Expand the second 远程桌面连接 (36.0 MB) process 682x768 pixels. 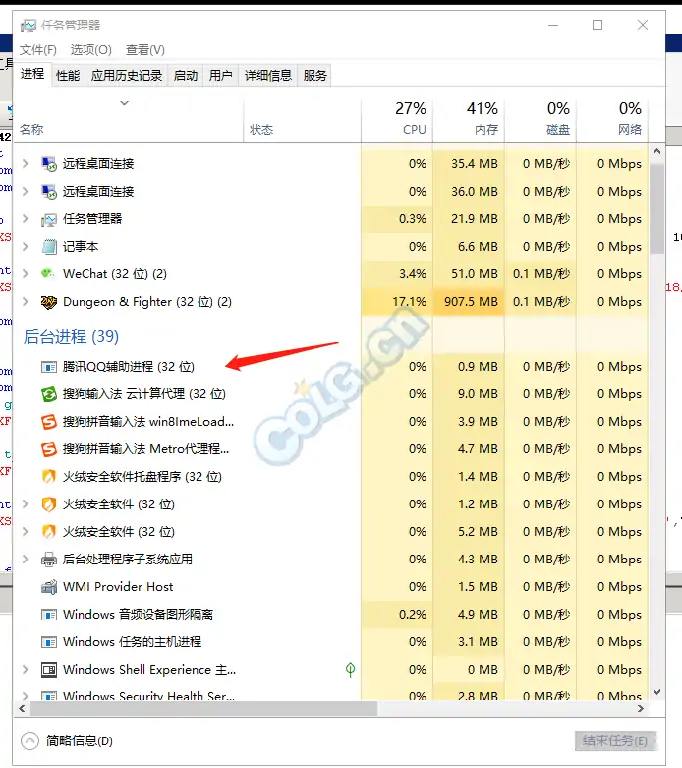point(25,192)
